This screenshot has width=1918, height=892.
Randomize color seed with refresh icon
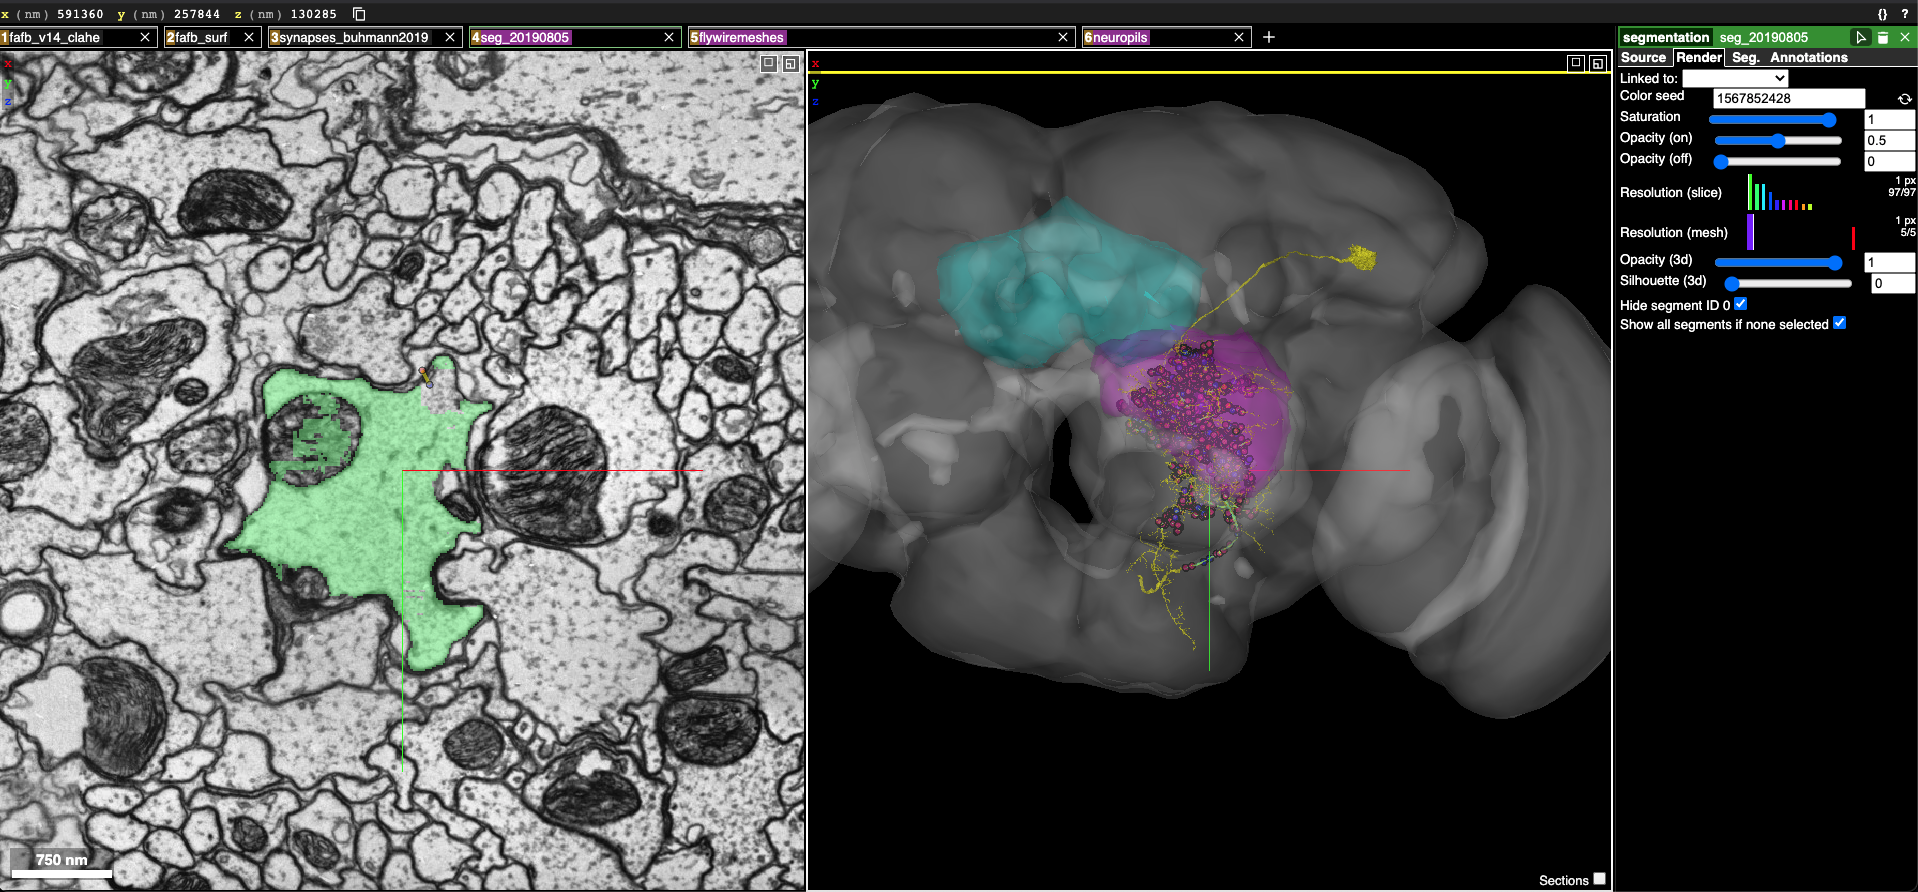pos(1904,99)
